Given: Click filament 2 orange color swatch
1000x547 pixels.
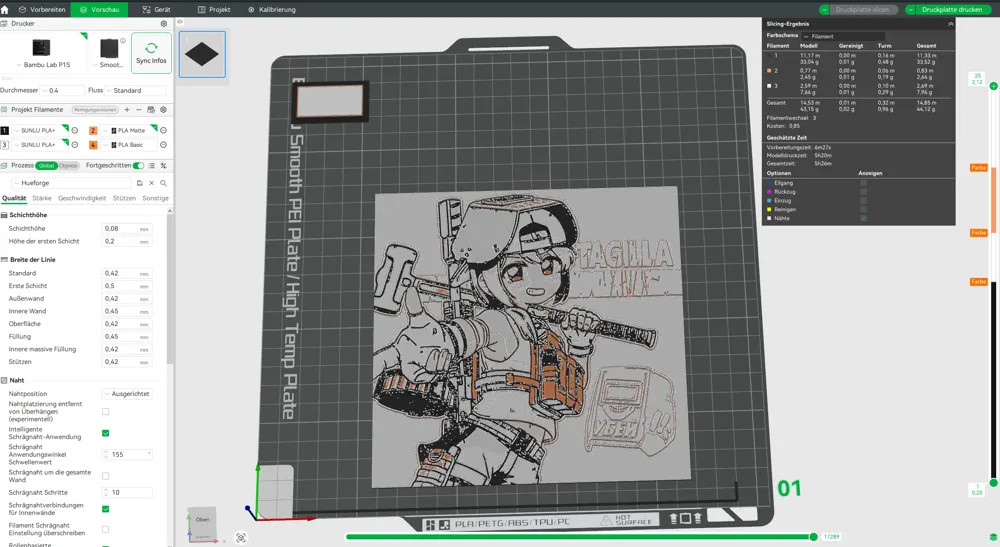Looking at the screenshot, I should coord(93,131).
